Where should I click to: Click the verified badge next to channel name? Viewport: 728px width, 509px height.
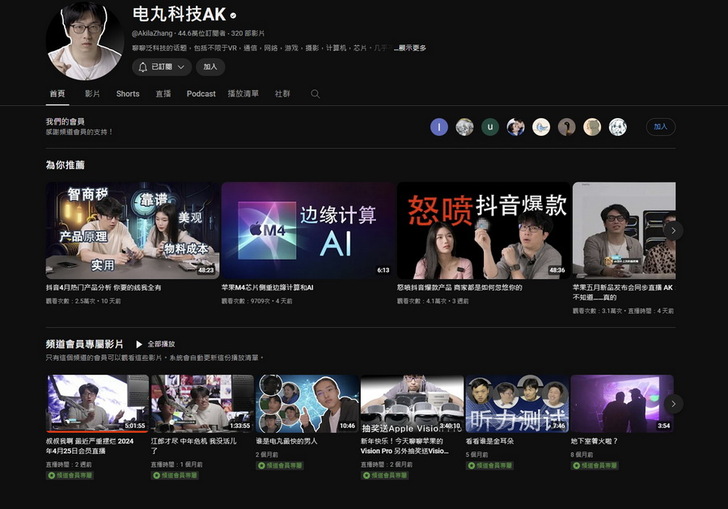point(233,16)
